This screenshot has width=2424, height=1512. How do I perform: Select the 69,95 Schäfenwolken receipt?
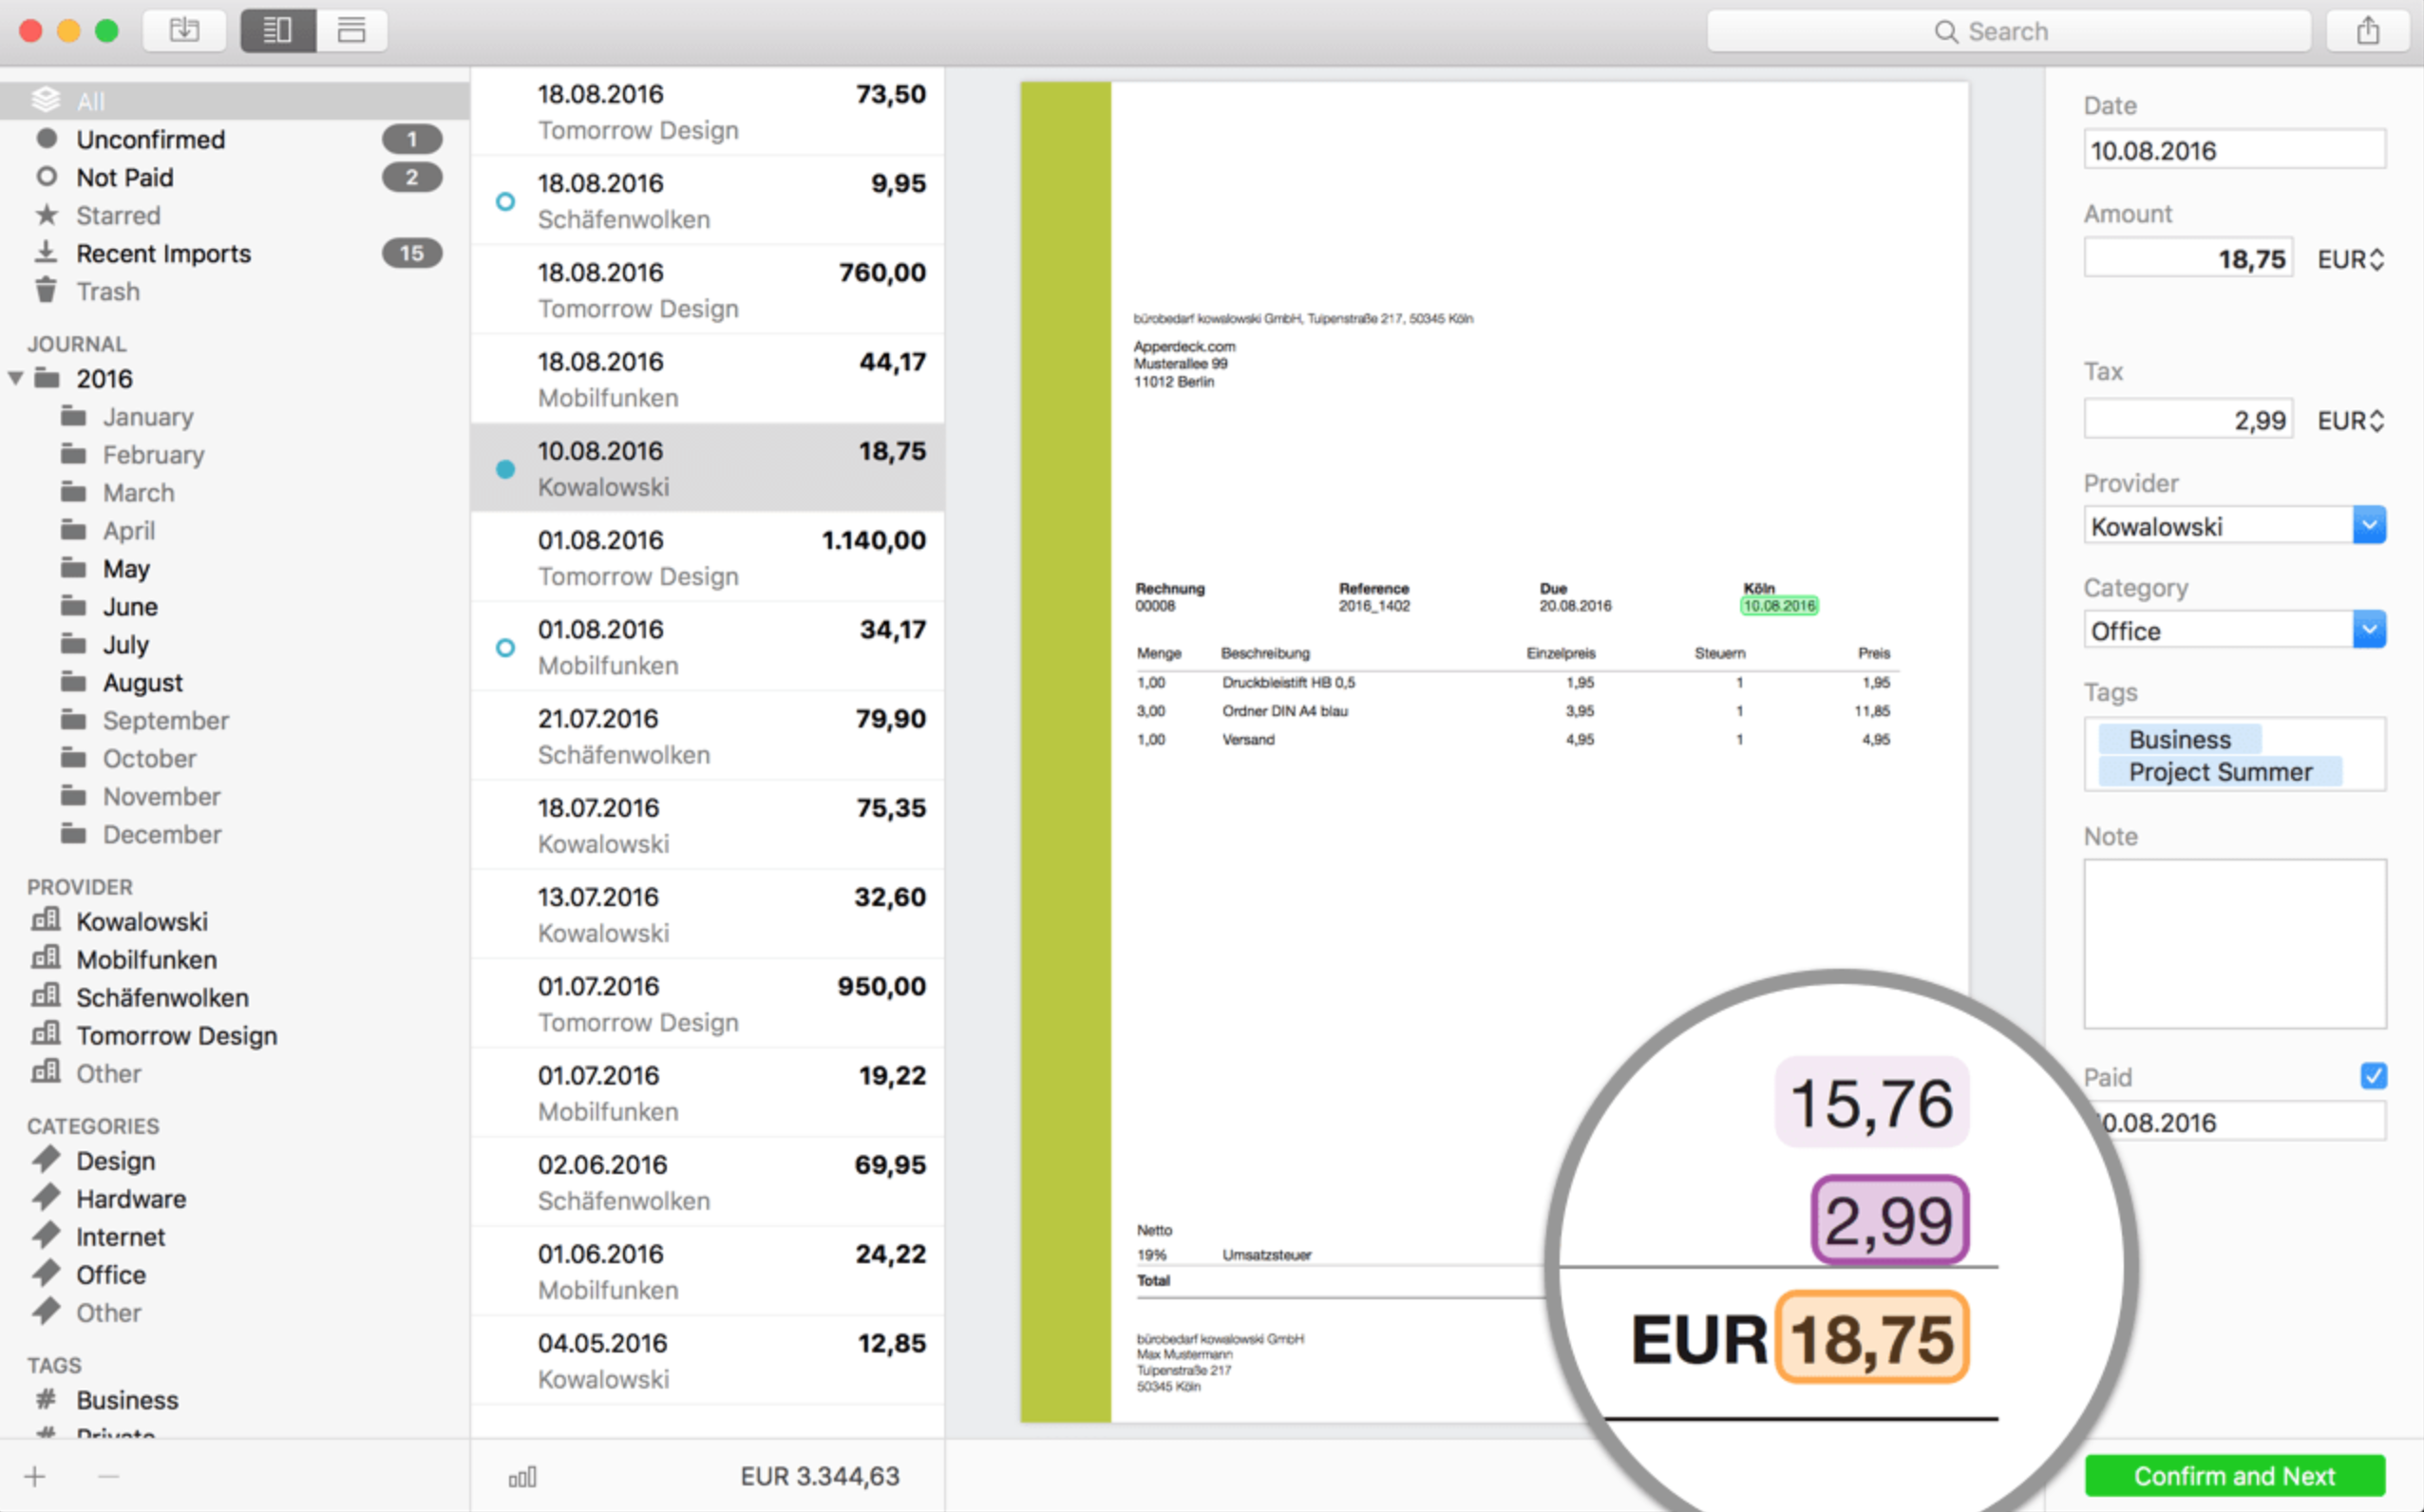707,1182
